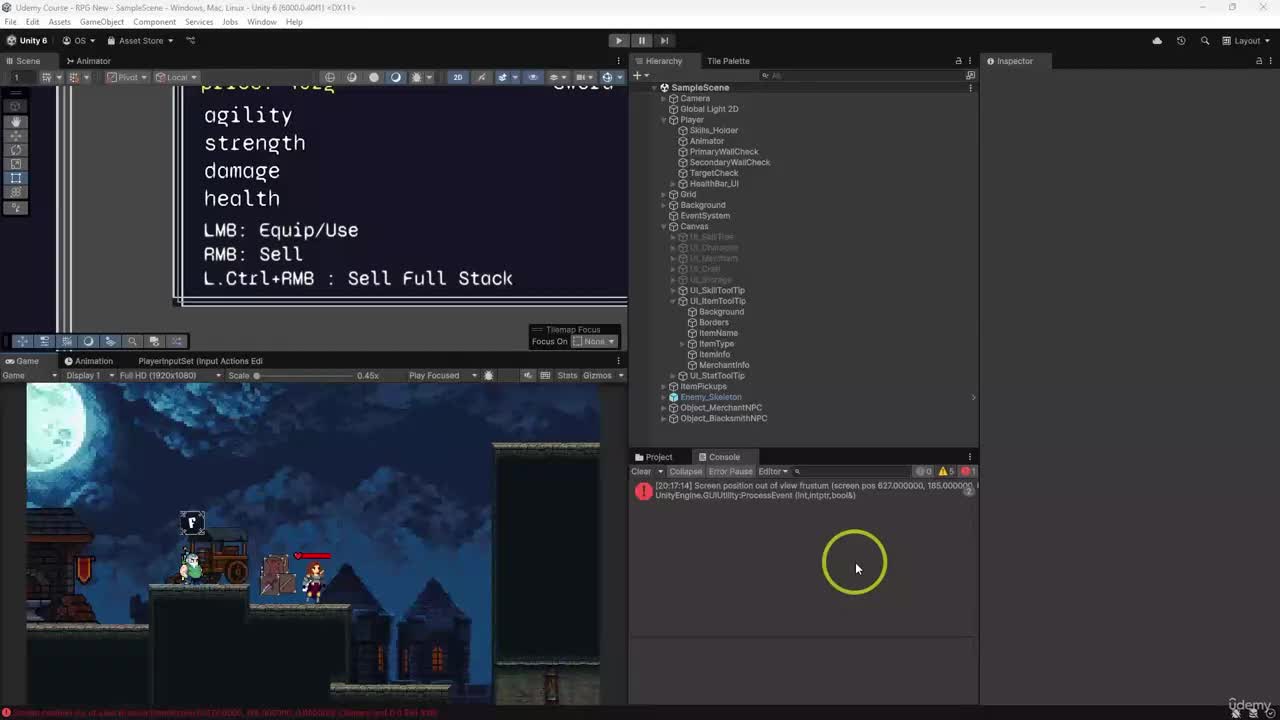Viewport: 1280px width, 720px height.
Task: Select MerchantInfo in Hierarchy
Action: point(724,365)
